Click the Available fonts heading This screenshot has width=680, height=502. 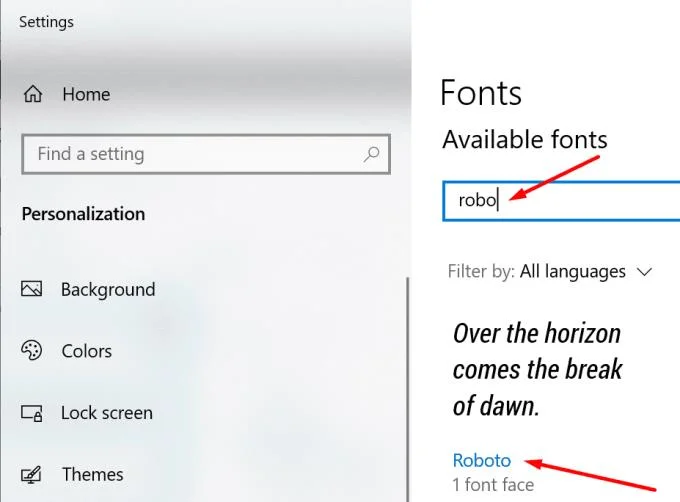525,140
